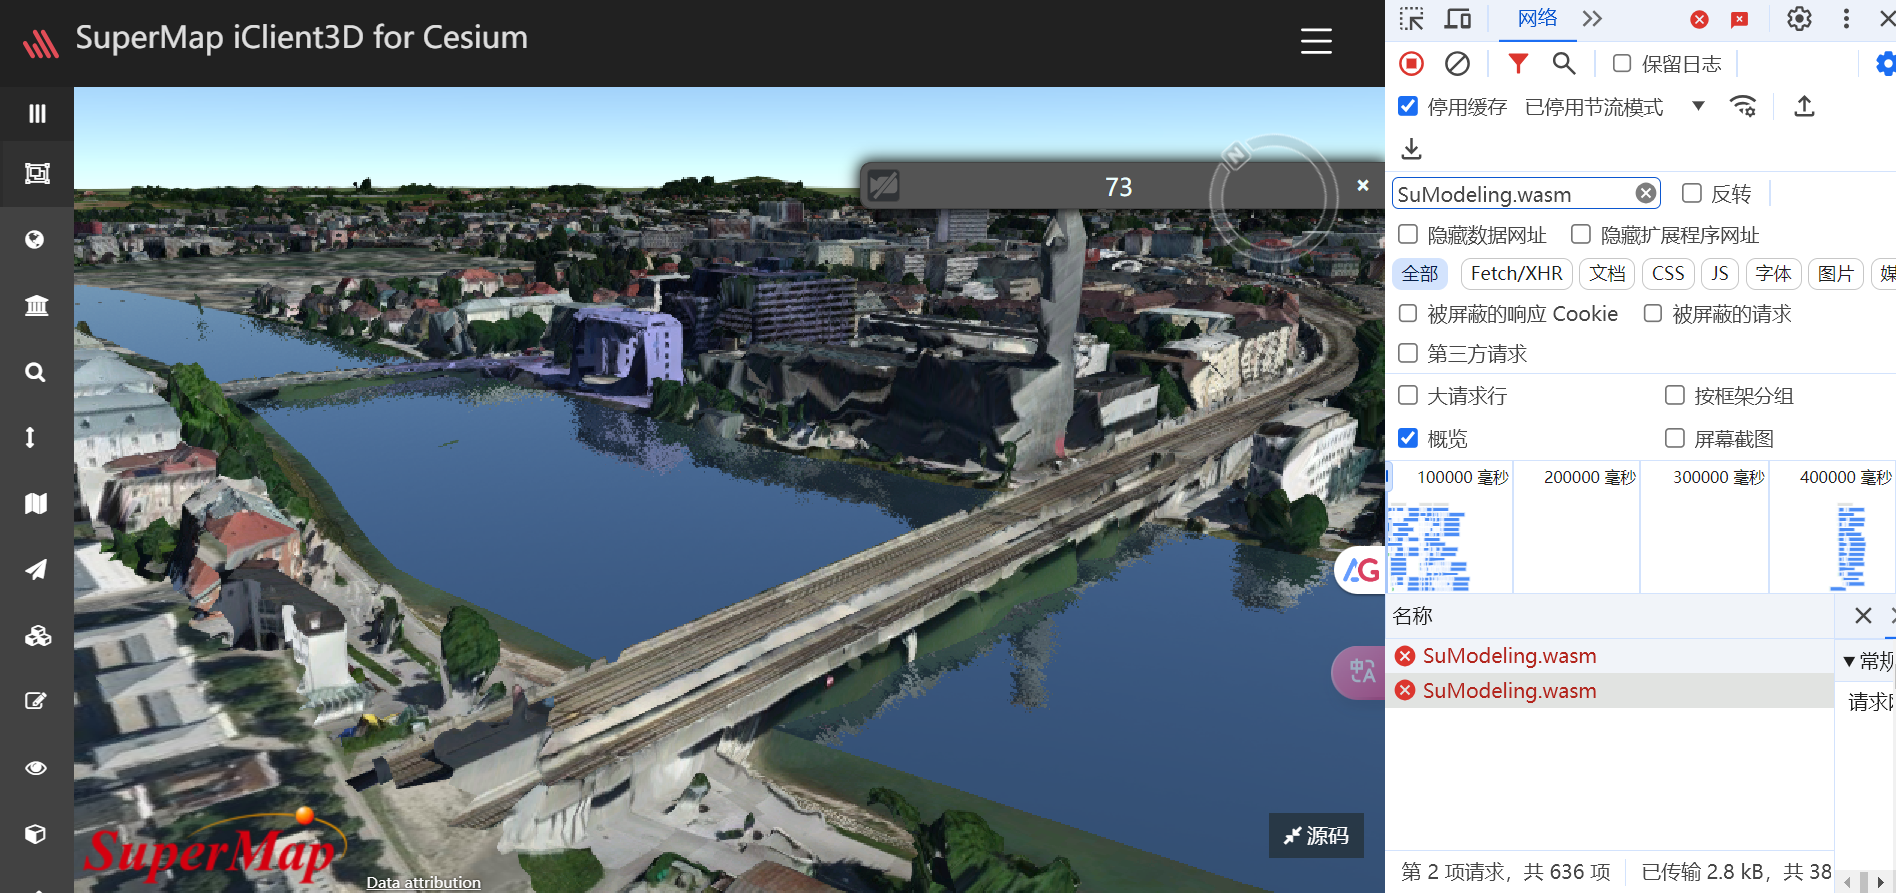The height and width of the screenshot is (893, 1896).
Task: Click the red issues square icon
Action: tap(1740, 20)
